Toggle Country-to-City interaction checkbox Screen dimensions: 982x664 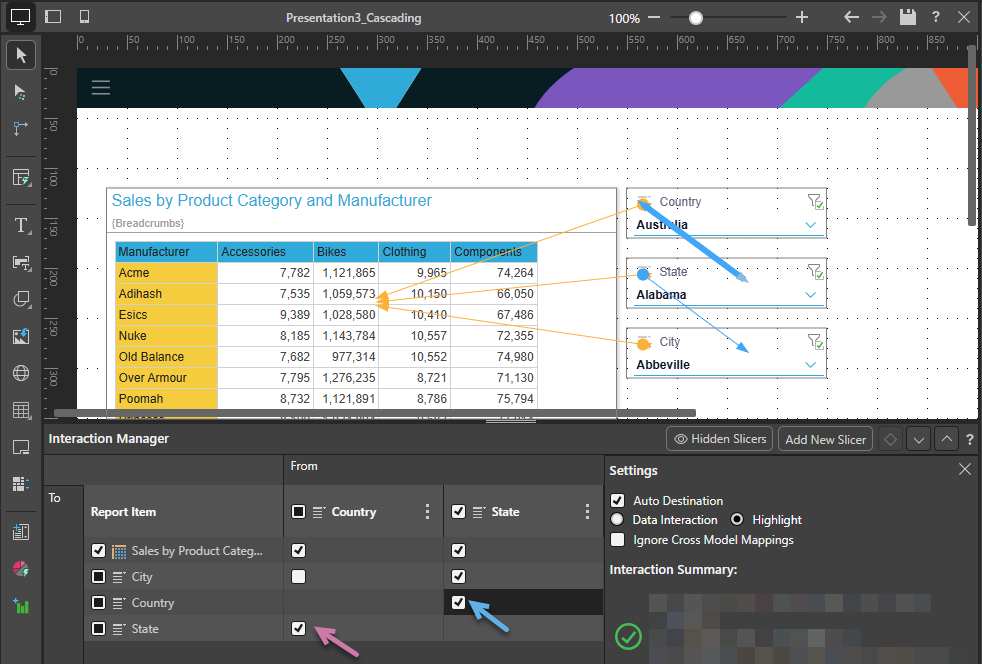tap(299, 576)
